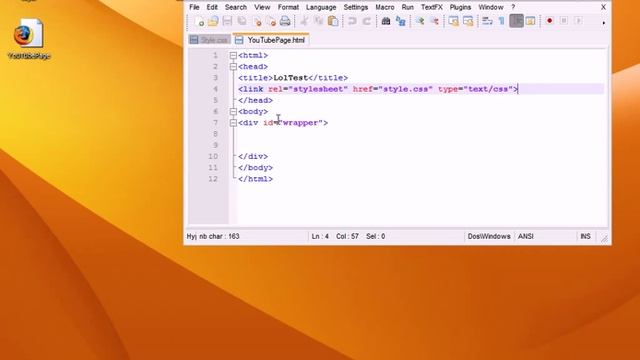Select the YouTubePage.html tab
Image resolution: width=640 pixels, height=360 pixels.
pos(271,40)
